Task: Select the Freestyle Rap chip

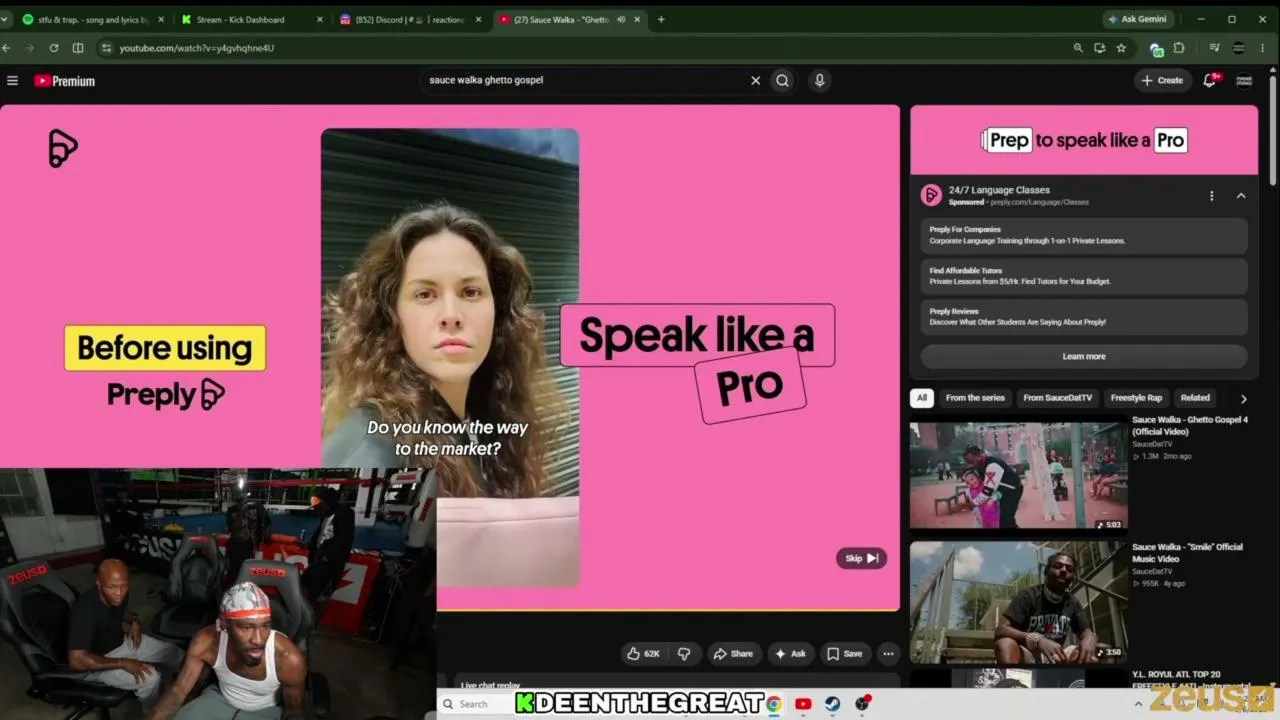Action: pos(1136,398)
